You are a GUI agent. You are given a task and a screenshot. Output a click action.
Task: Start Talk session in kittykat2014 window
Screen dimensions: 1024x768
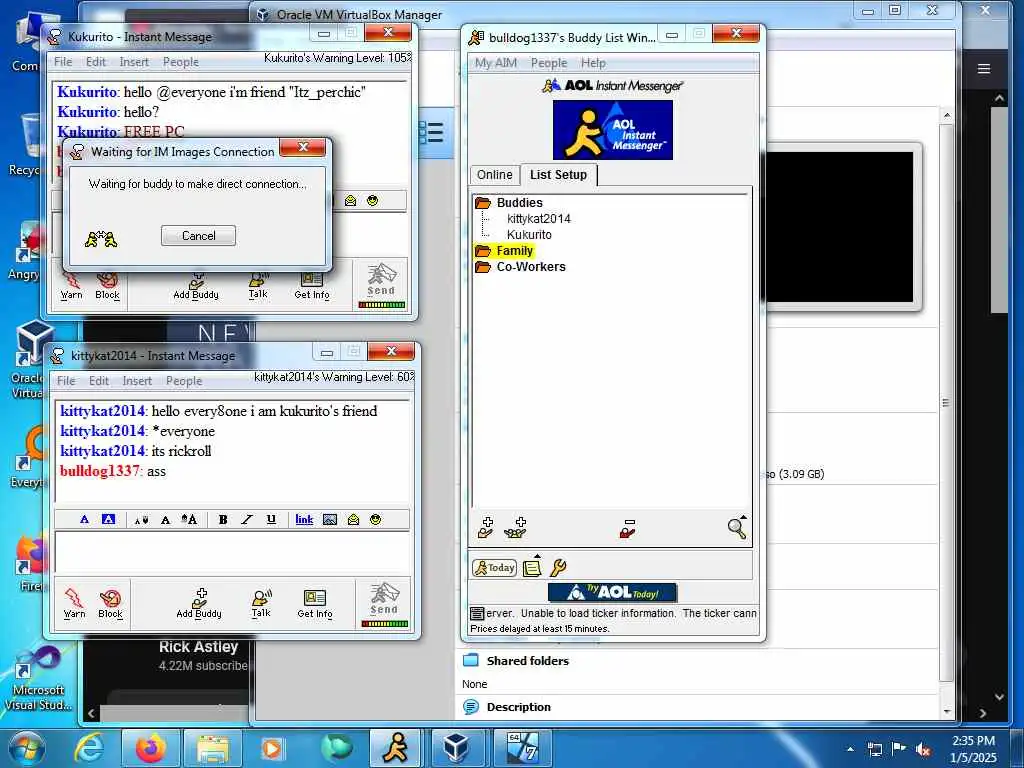pyautogui.click(x=261, y=602)
